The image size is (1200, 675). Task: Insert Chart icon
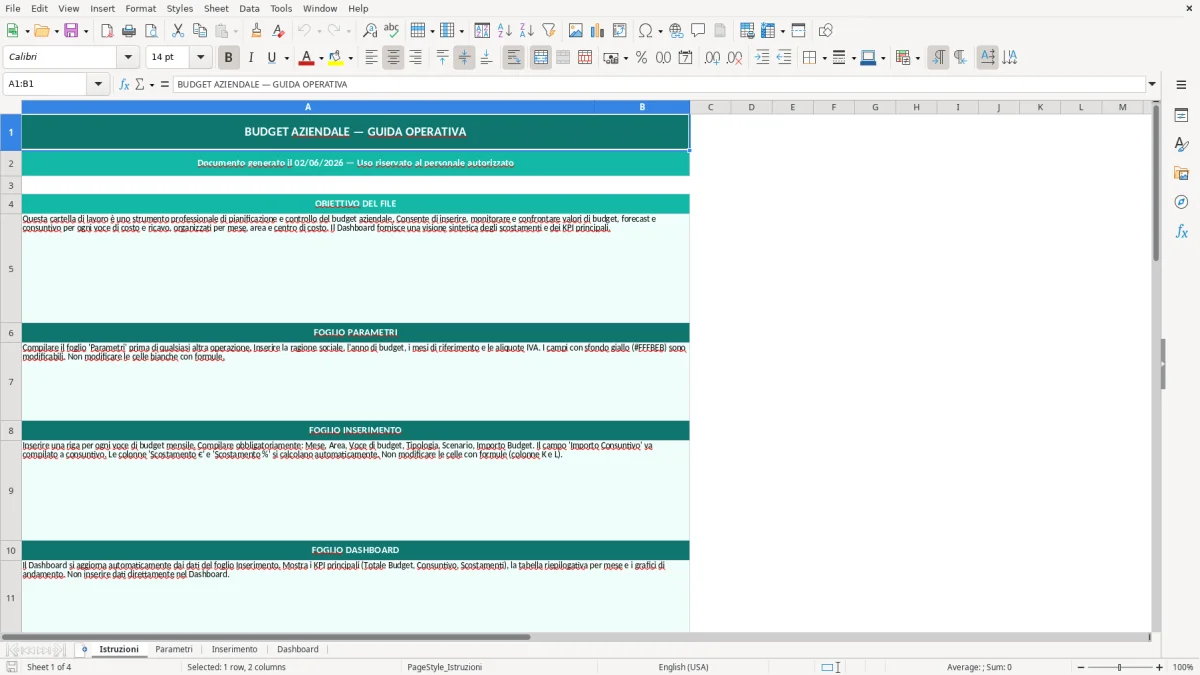[598, 31]
